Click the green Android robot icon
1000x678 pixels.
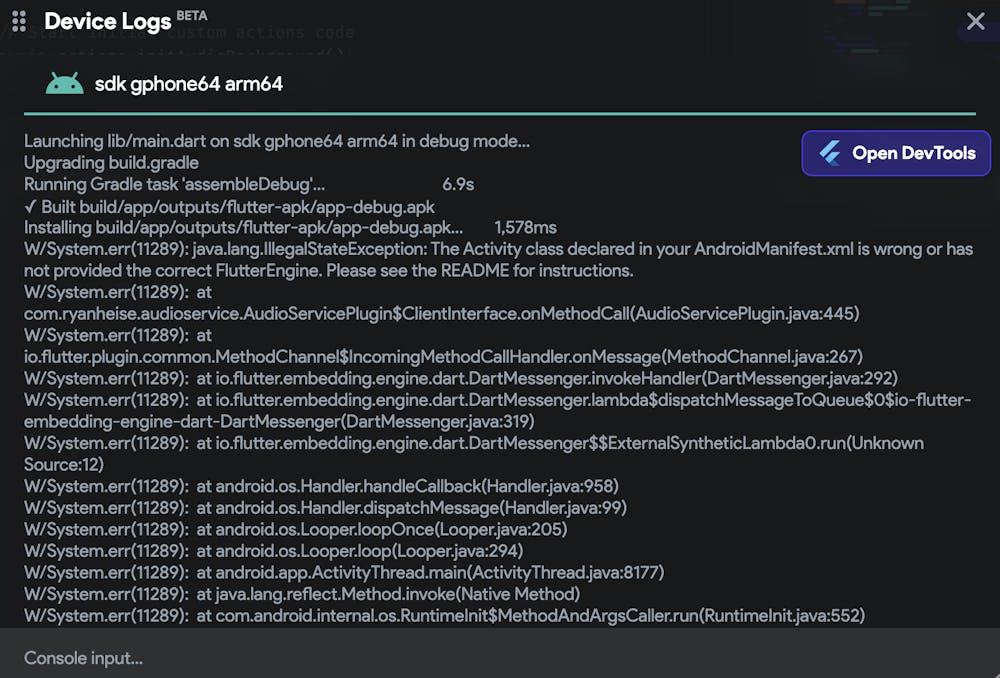(64, 84)
